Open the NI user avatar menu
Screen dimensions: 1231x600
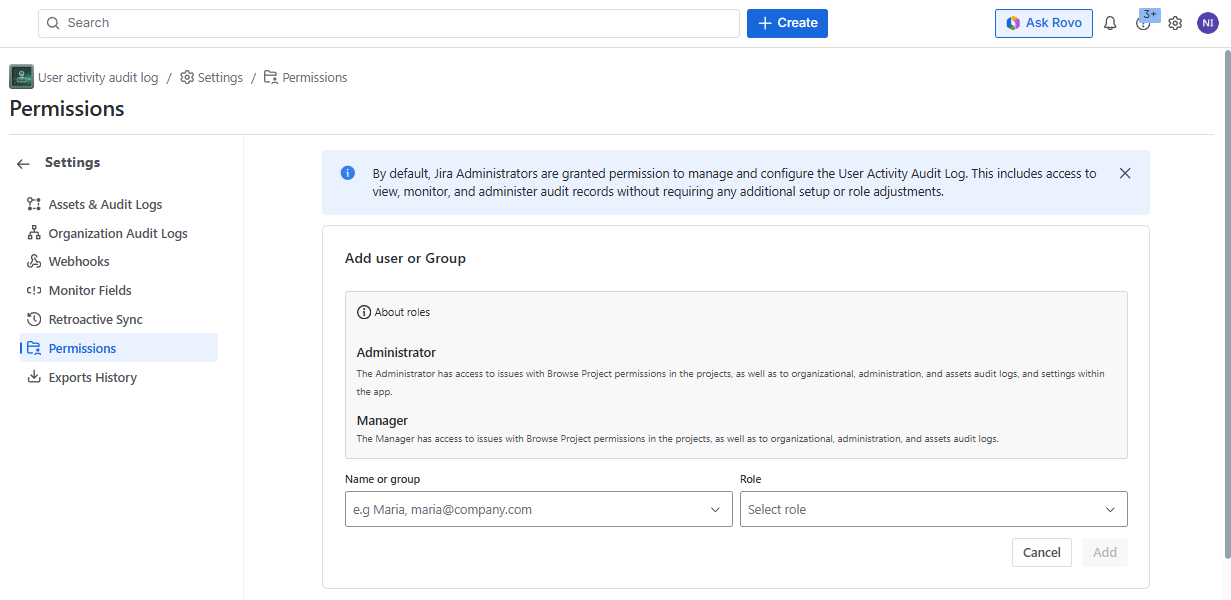click(x=1208, y=23)
